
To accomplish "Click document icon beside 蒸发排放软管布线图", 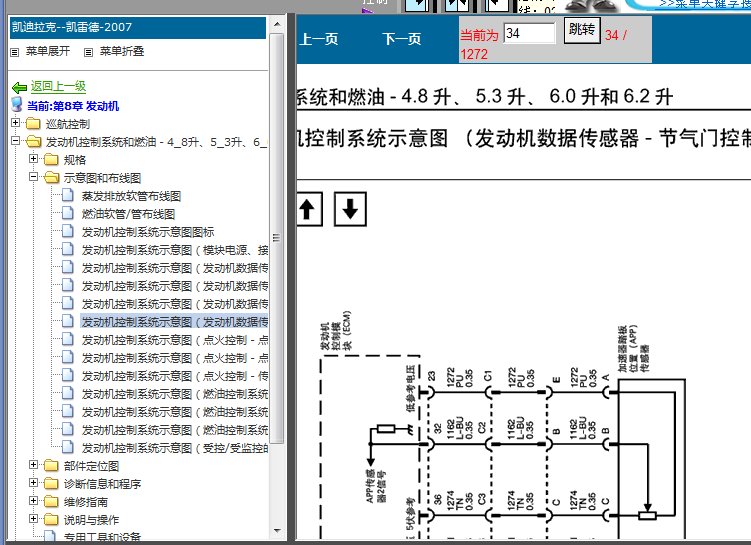I will click(x=68, y=195).
